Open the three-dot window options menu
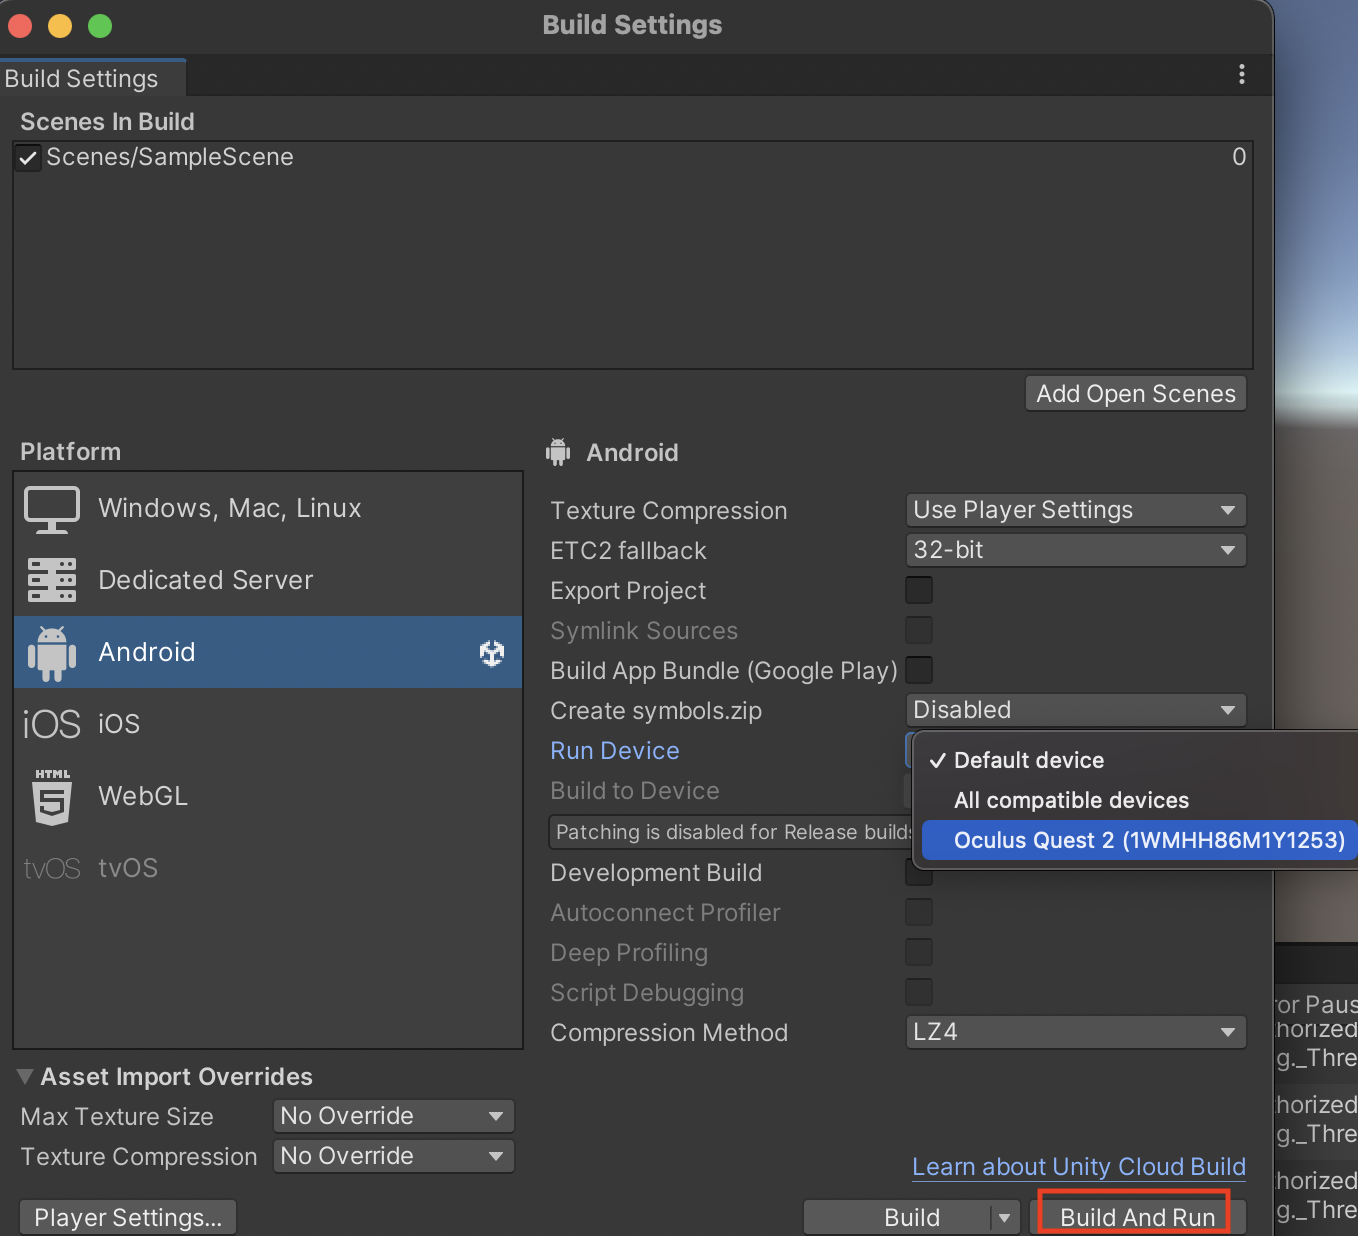This screenshot has width=1358, height=1236. click(x=1241, y=74)
